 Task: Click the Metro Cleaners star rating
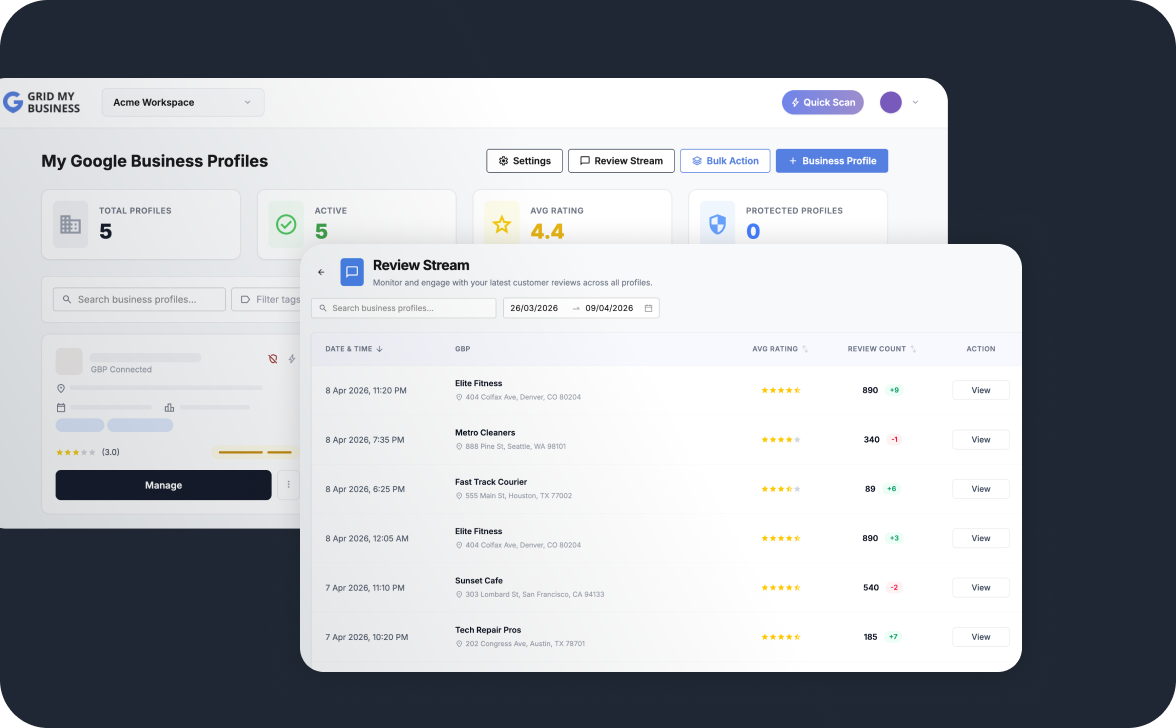[781, 439]
